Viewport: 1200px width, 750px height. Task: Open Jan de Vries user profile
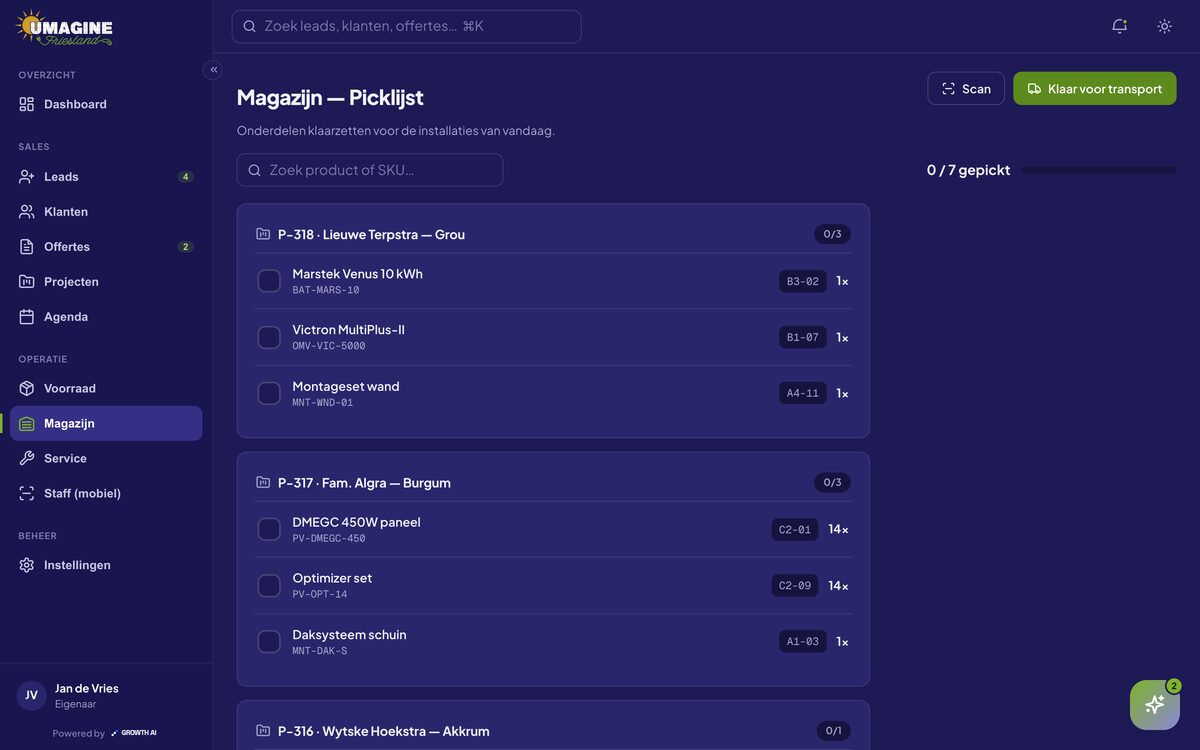coord(106,695)
